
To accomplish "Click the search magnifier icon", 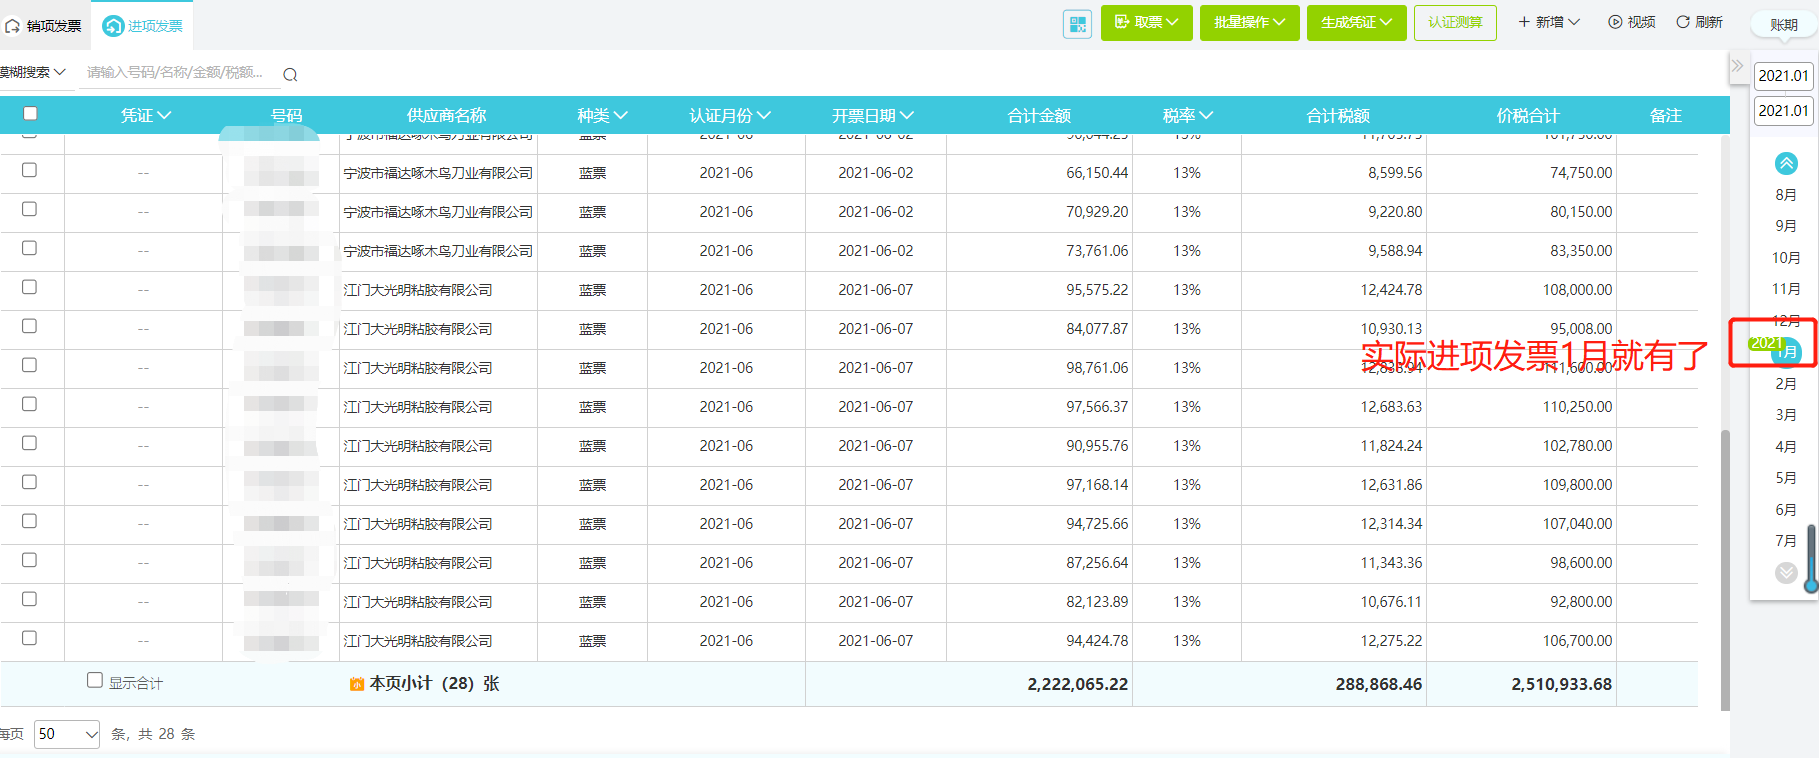I will (x=290, y=74).
